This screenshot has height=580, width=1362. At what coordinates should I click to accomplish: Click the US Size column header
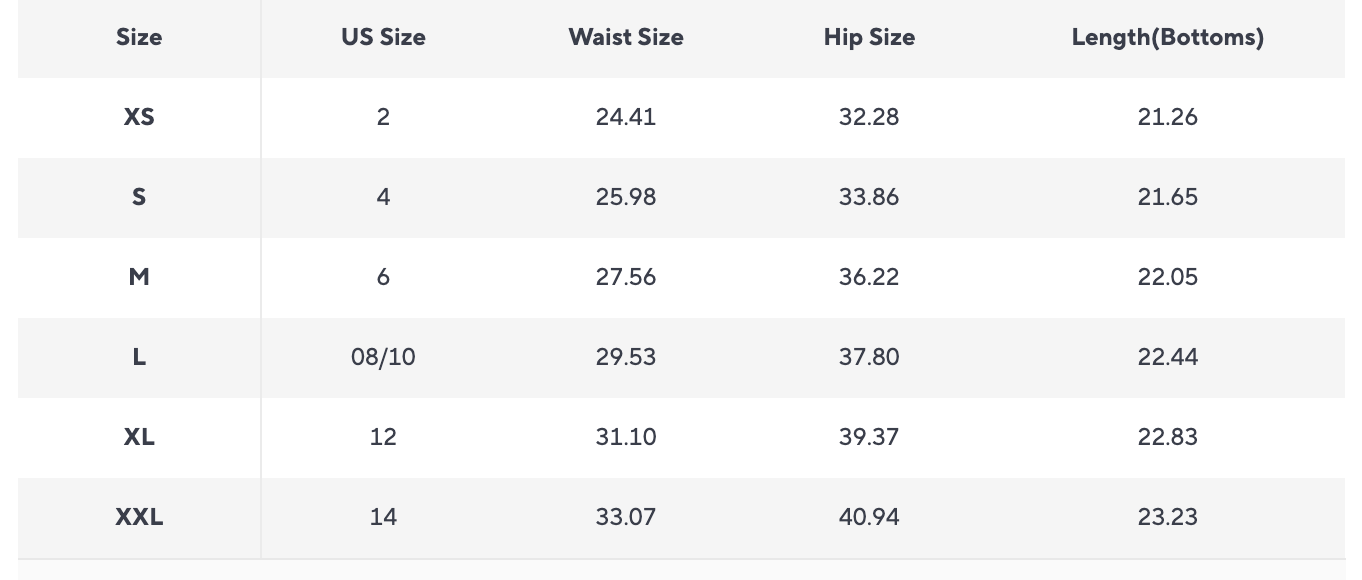383,38
